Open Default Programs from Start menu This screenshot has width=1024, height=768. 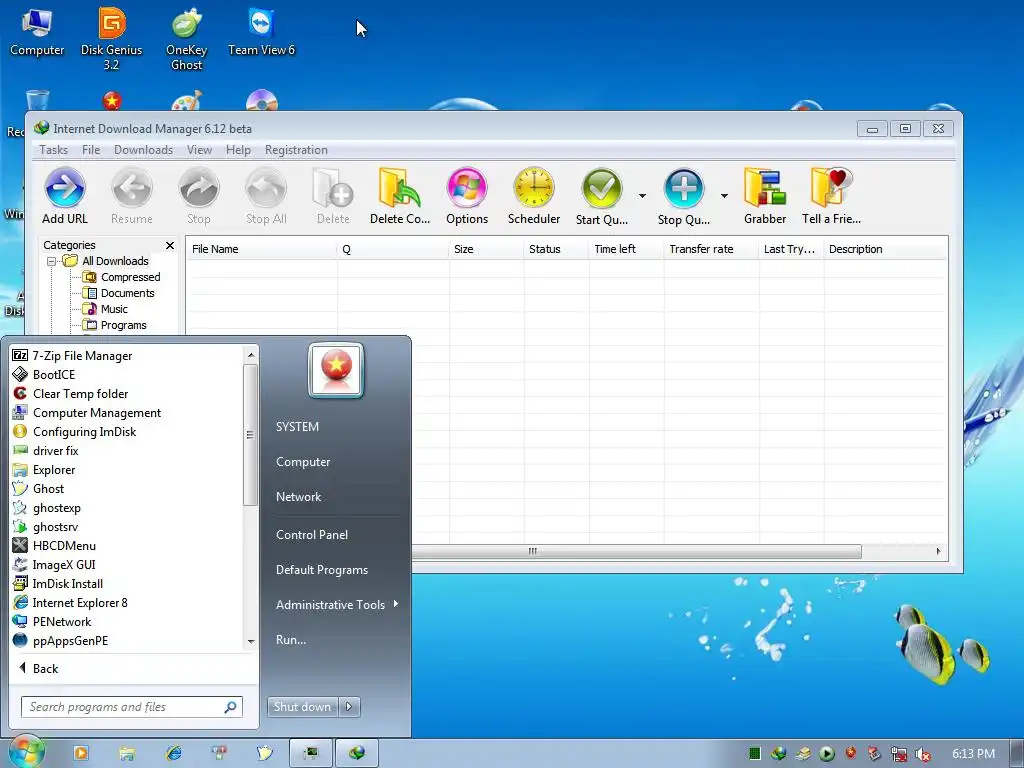322,570
